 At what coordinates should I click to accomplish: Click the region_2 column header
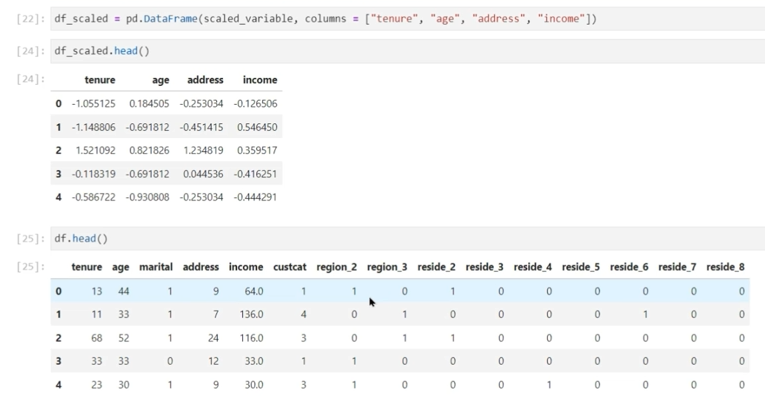[x=336, y=267]
